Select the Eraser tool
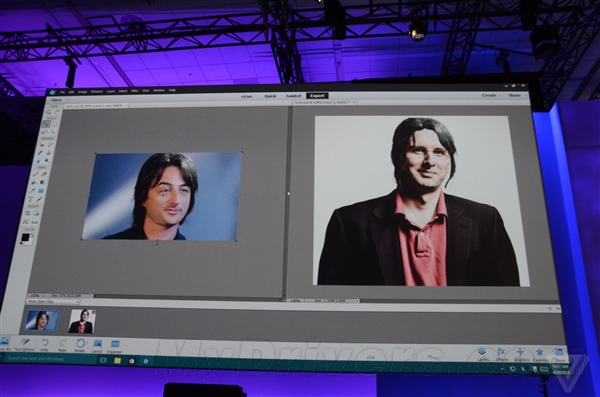The image size is (600, 397). point(44,174)
